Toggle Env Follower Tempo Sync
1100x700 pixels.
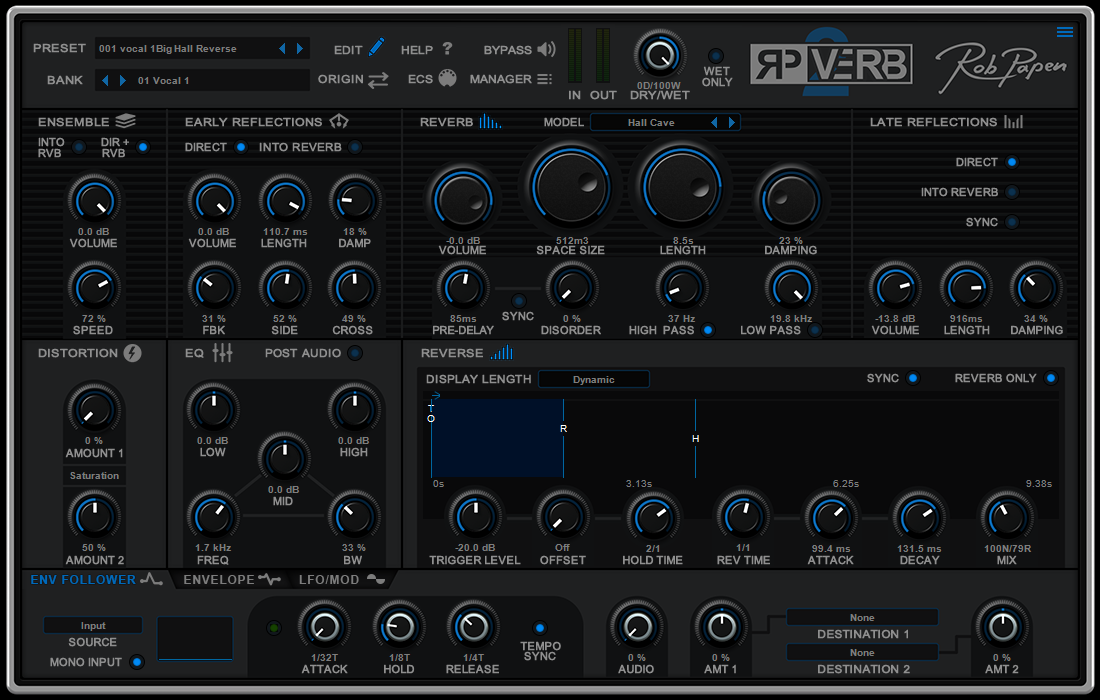click(x=539, y=627)
